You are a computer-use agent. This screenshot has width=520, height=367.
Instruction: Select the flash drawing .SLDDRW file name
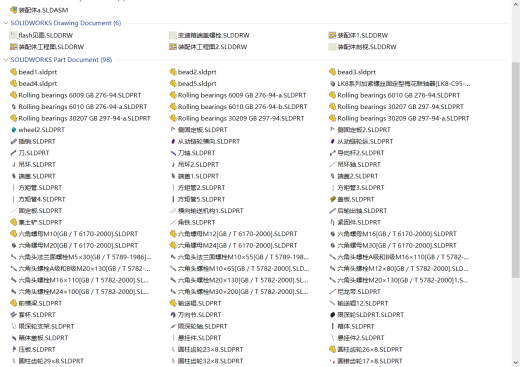click(46, 35)
